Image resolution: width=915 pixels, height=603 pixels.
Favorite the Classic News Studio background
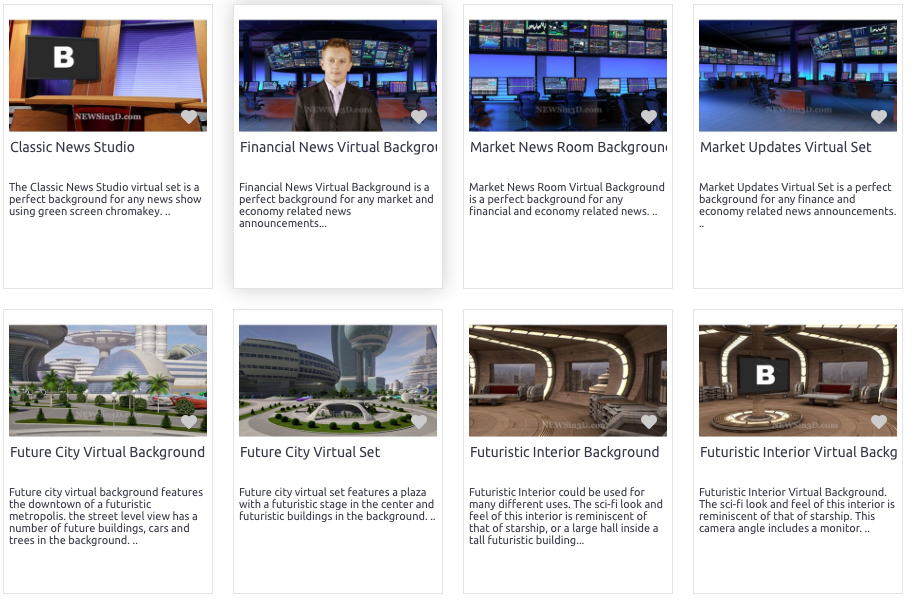189,117
